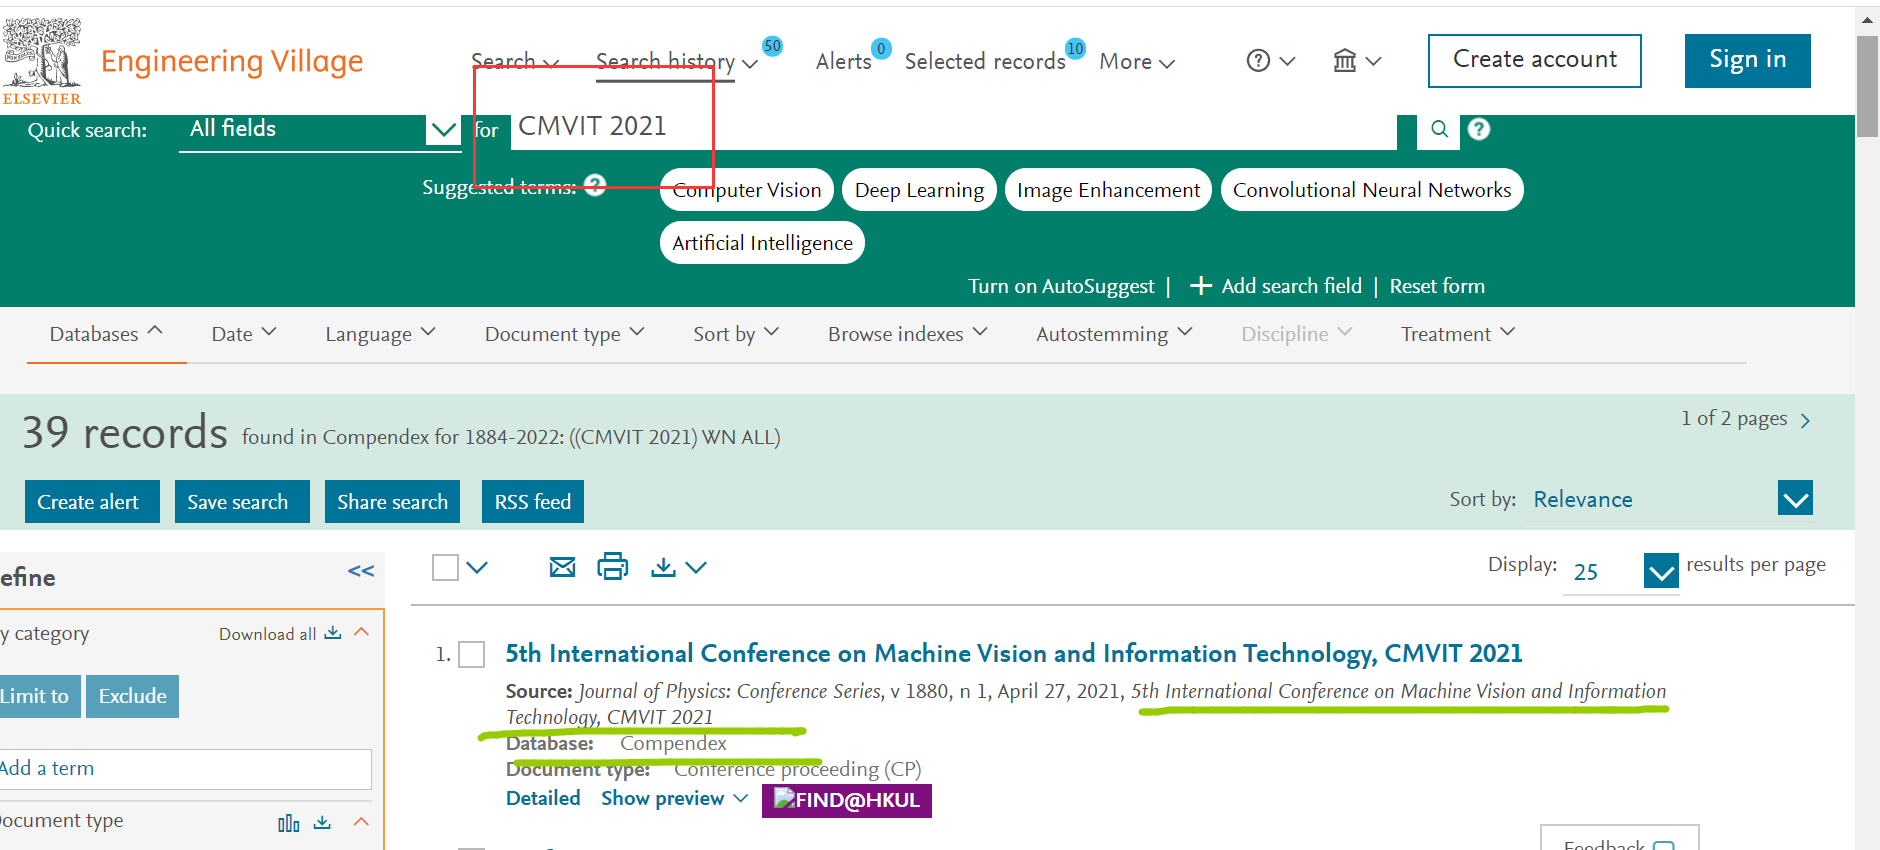The image size is (1880, 850).
Task: Select the Deep Learning suggested term
Action: point(919,190)
